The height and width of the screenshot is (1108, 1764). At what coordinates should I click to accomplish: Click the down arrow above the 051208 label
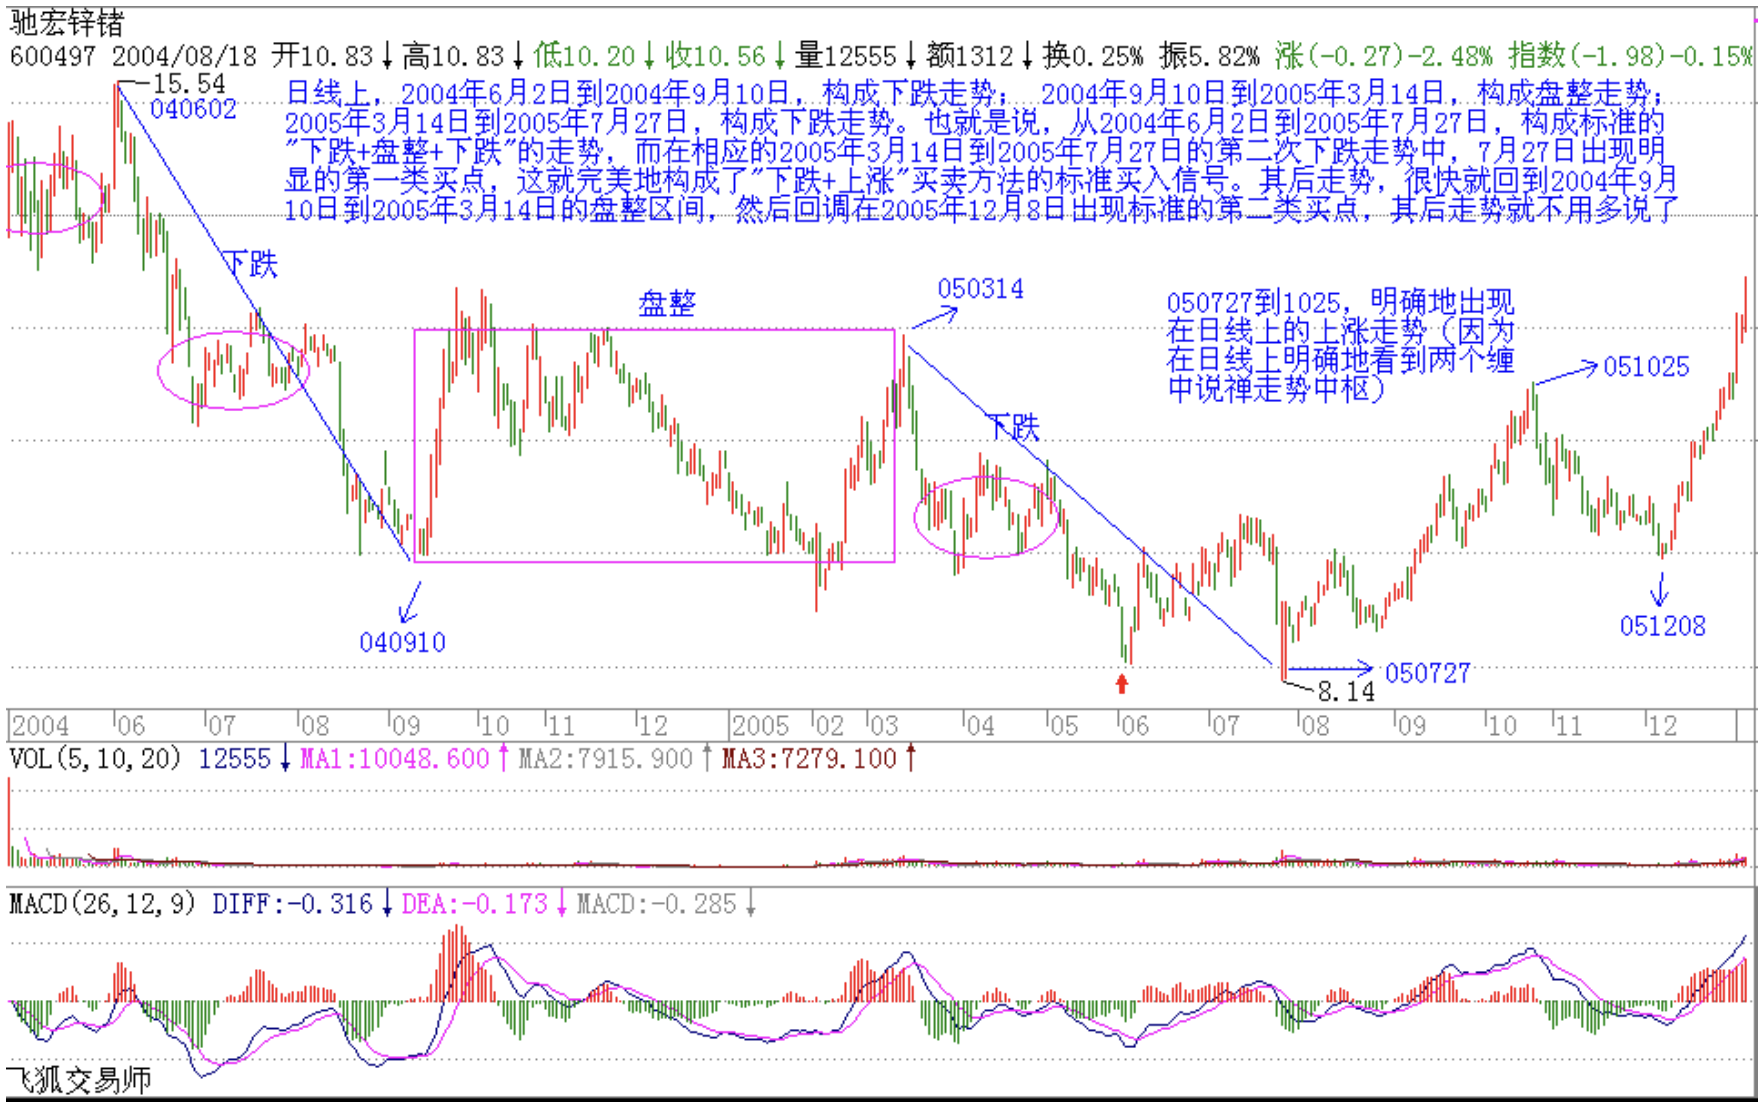(x=1660, y=590)
